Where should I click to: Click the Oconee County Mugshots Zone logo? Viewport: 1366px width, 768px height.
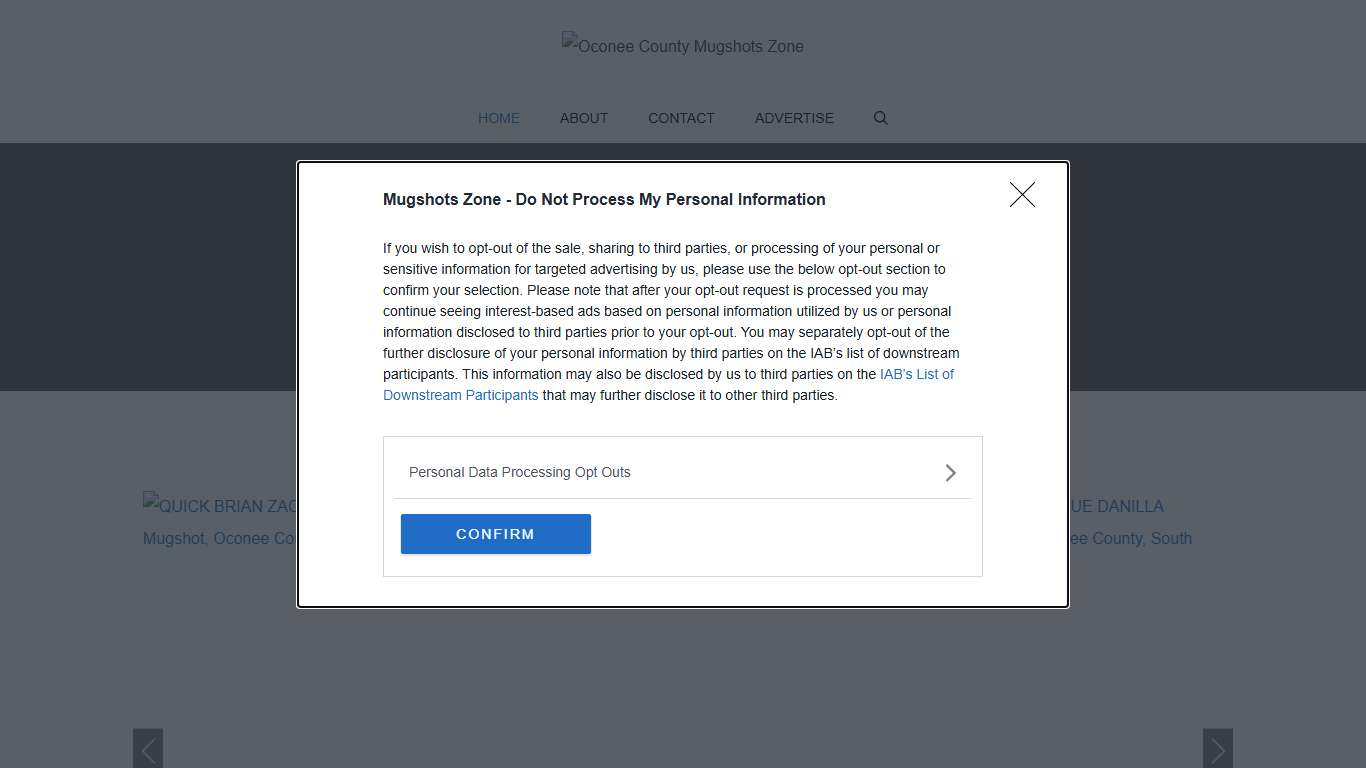(683, 46)
